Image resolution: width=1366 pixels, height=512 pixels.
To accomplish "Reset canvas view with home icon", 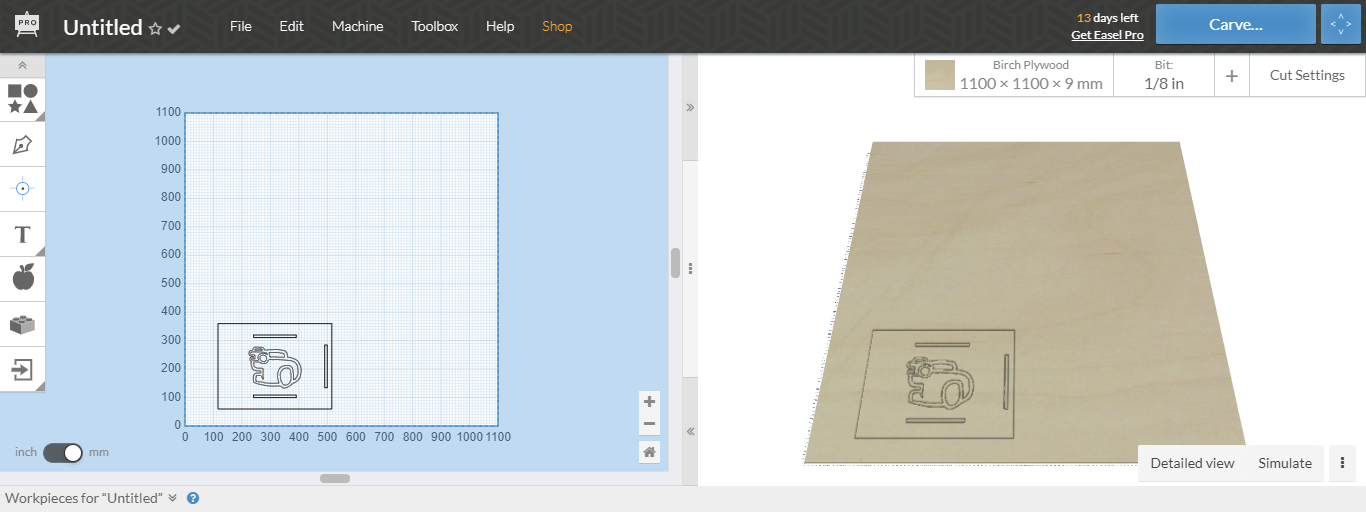I will pos(650,452).
